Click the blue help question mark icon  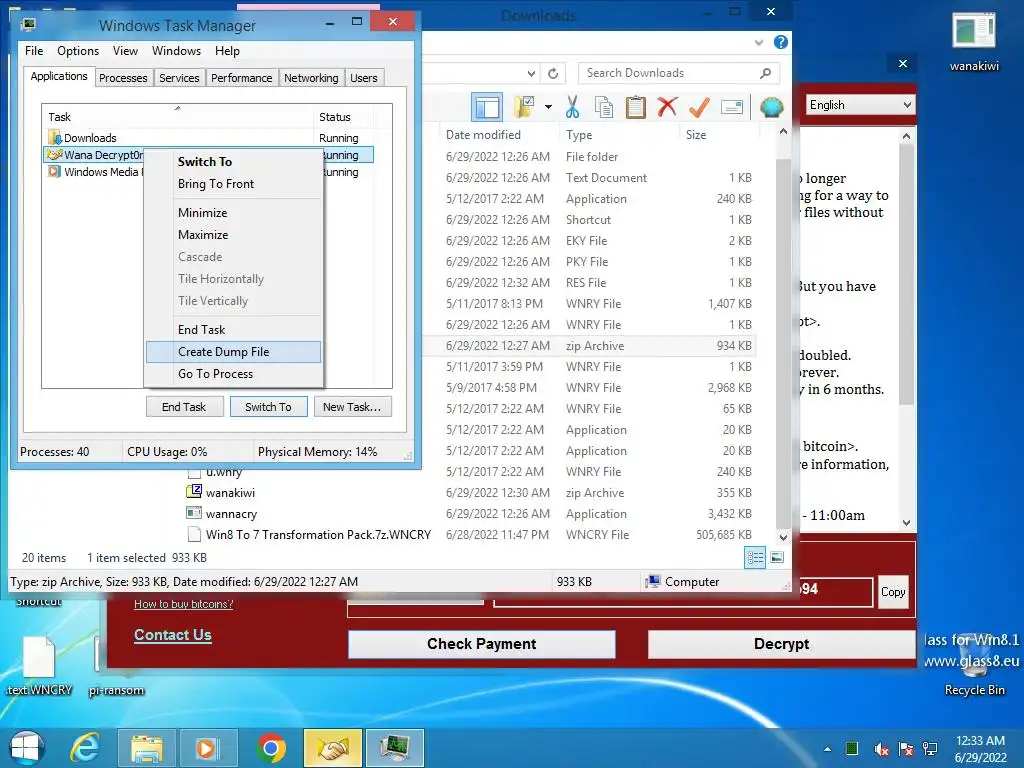coord(780,42)
